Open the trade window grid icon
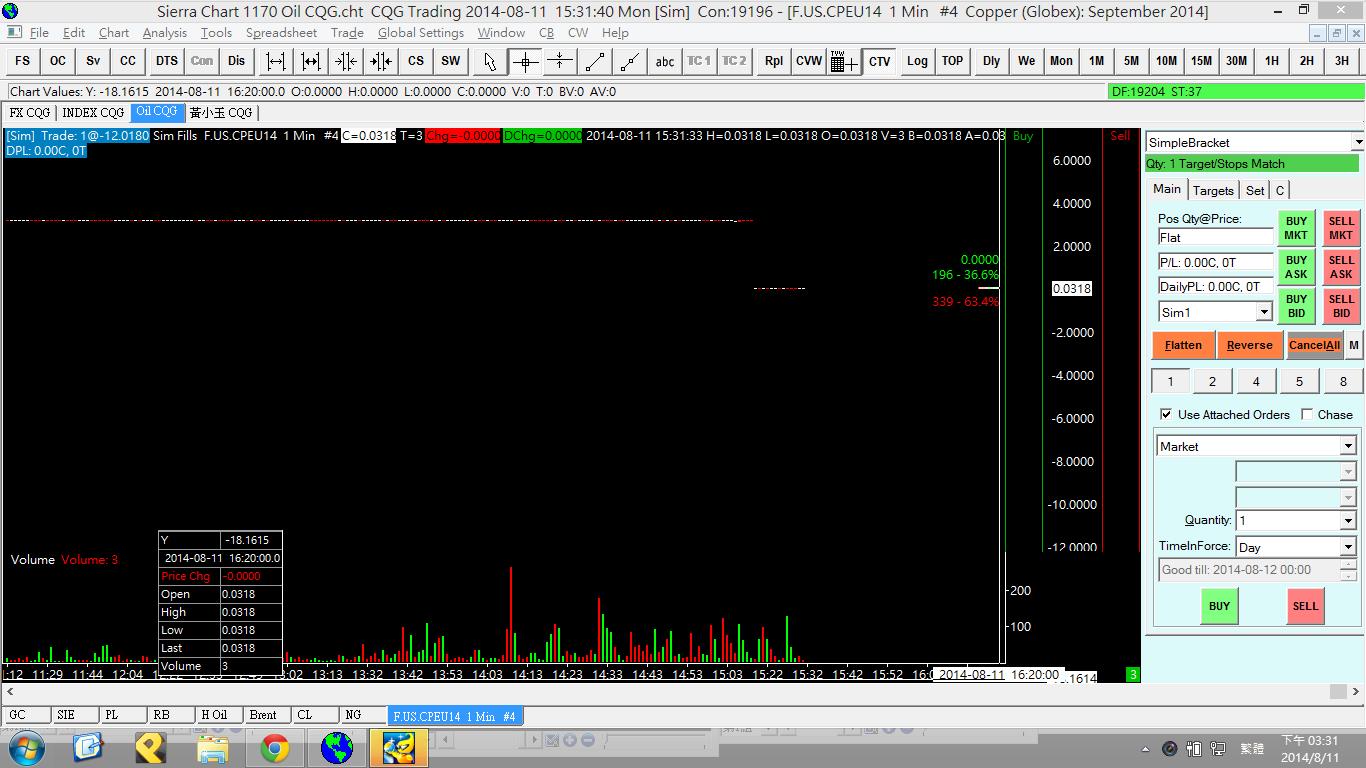 click(844, 61)
